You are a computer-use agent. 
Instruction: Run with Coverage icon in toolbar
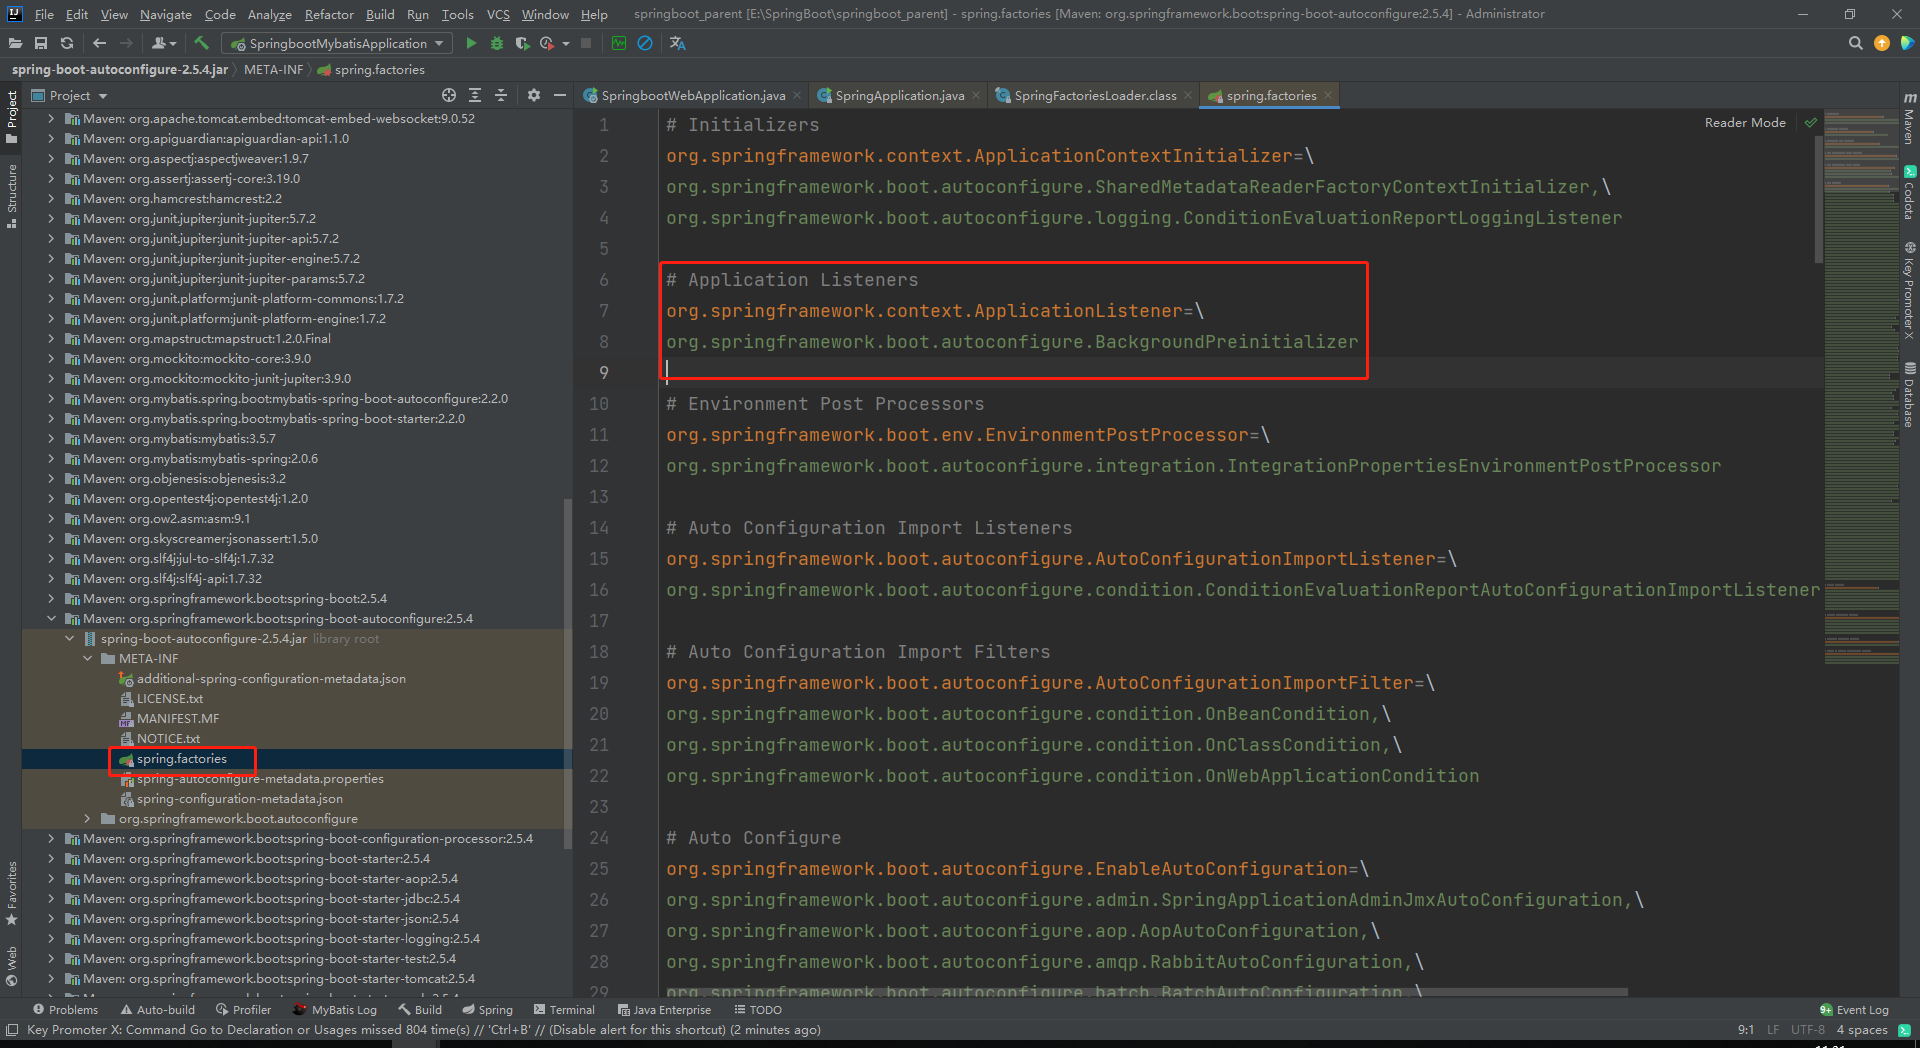click(524, 43)
